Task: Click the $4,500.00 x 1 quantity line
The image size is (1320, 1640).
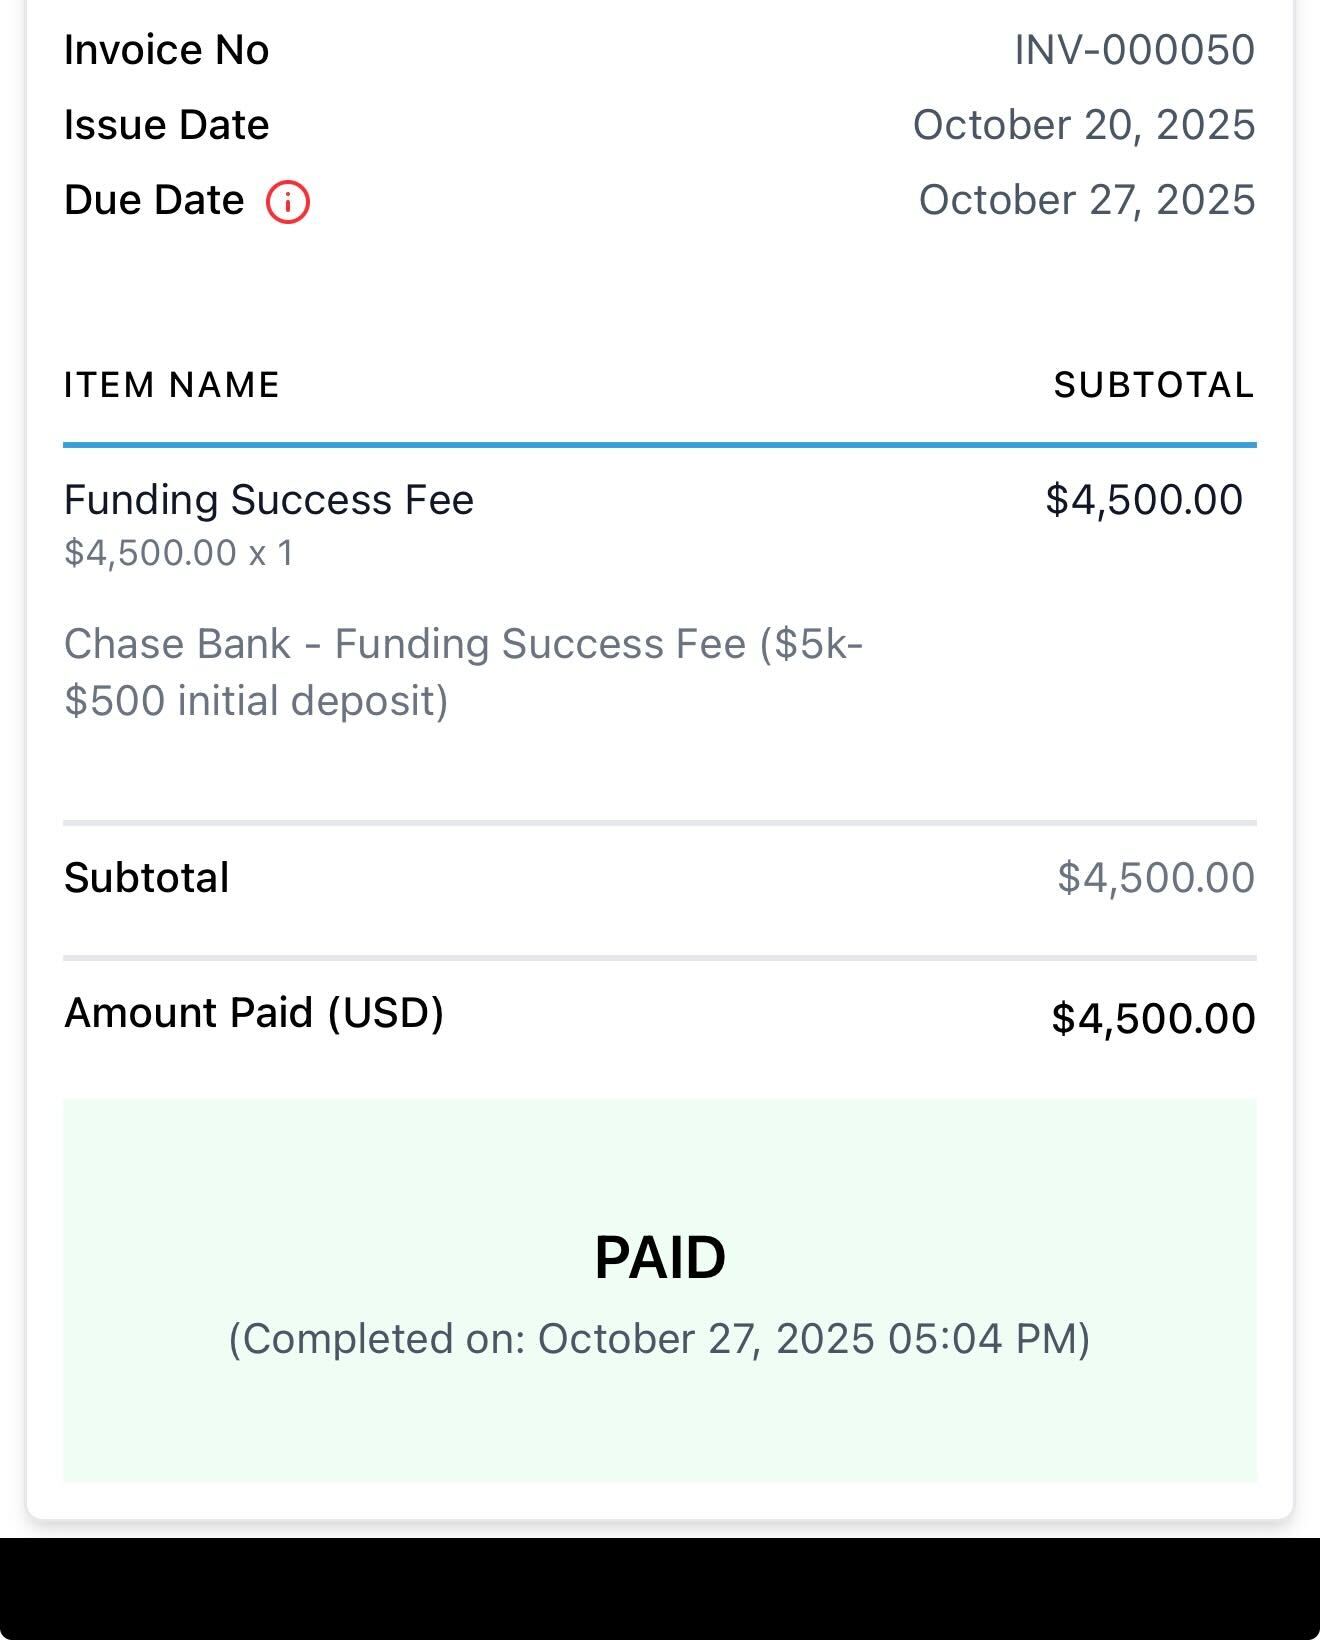Action: pyautogui.click(x=179, y=553)
